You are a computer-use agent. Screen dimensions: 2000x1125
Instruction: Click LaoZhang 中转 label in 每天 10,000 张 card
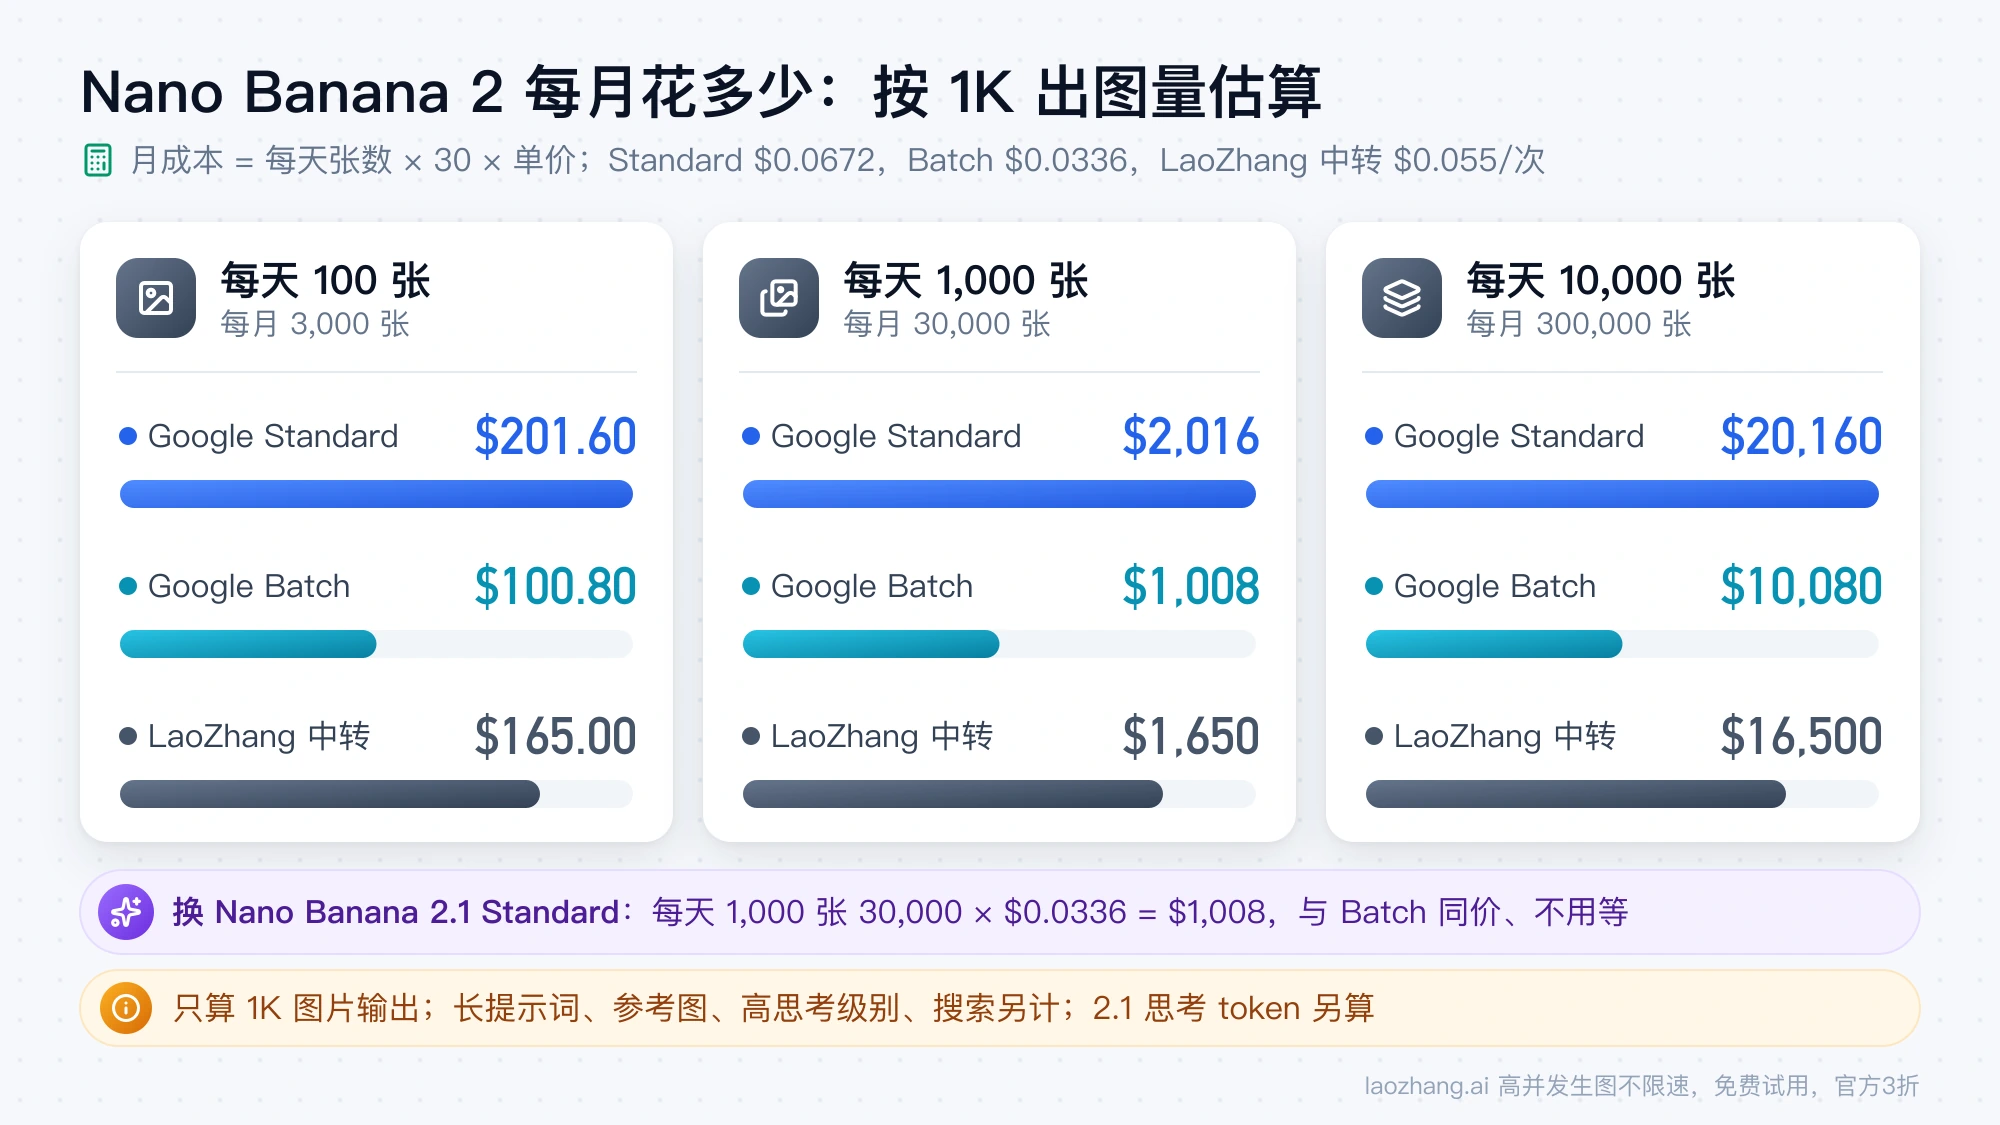tap(1505, 737)
